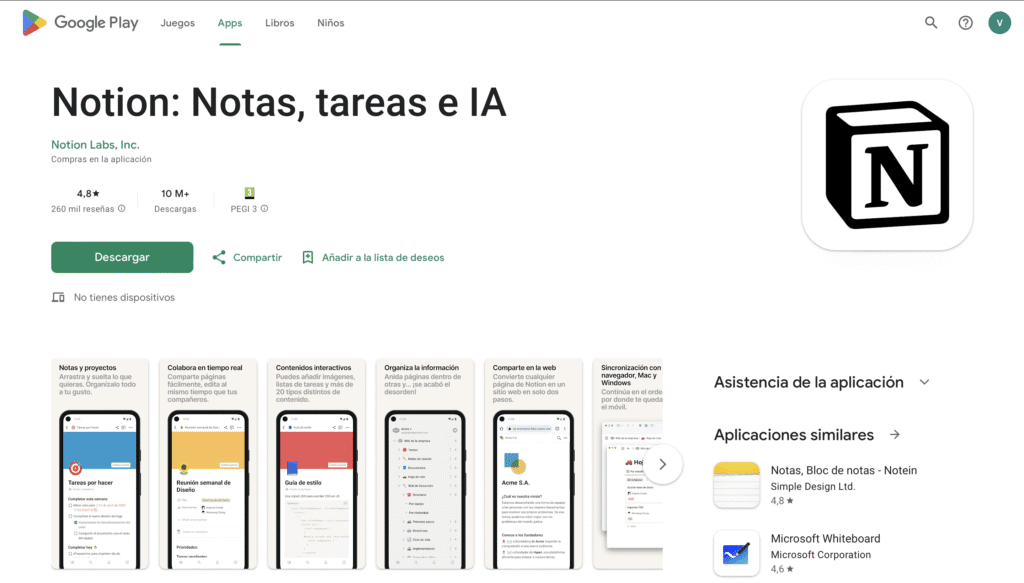Show next screenshots with the arrow
Screen dimensions: 1024x583
pos(663,464)
